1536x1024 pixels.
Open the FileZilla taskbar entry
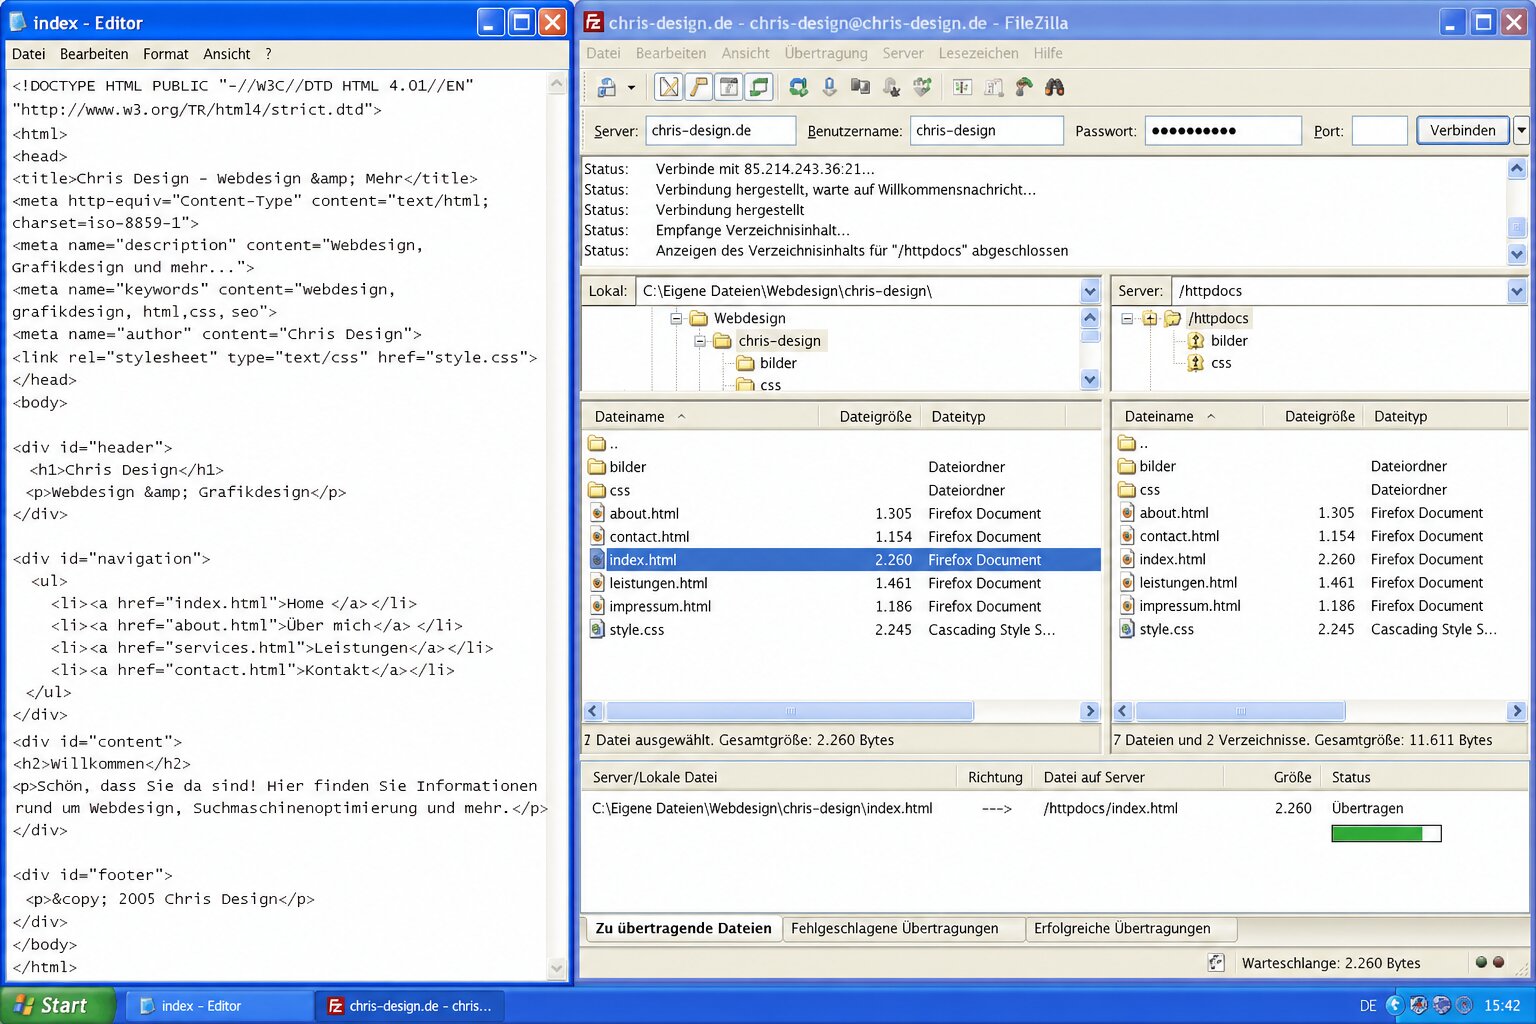tap(410, 1005)
